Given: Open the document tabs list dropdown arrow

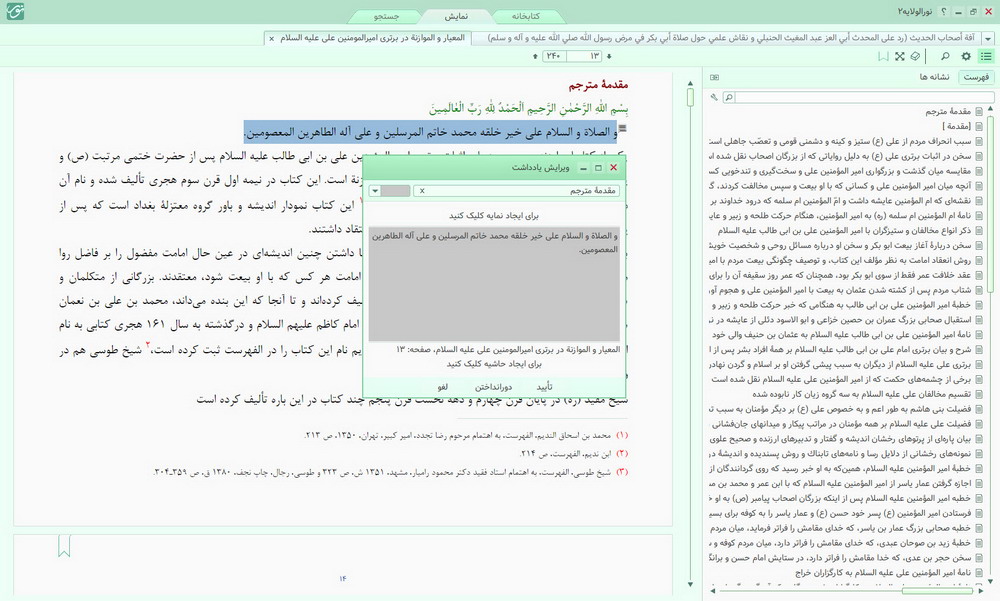Looking at the screenshot, I should point(988,38).
